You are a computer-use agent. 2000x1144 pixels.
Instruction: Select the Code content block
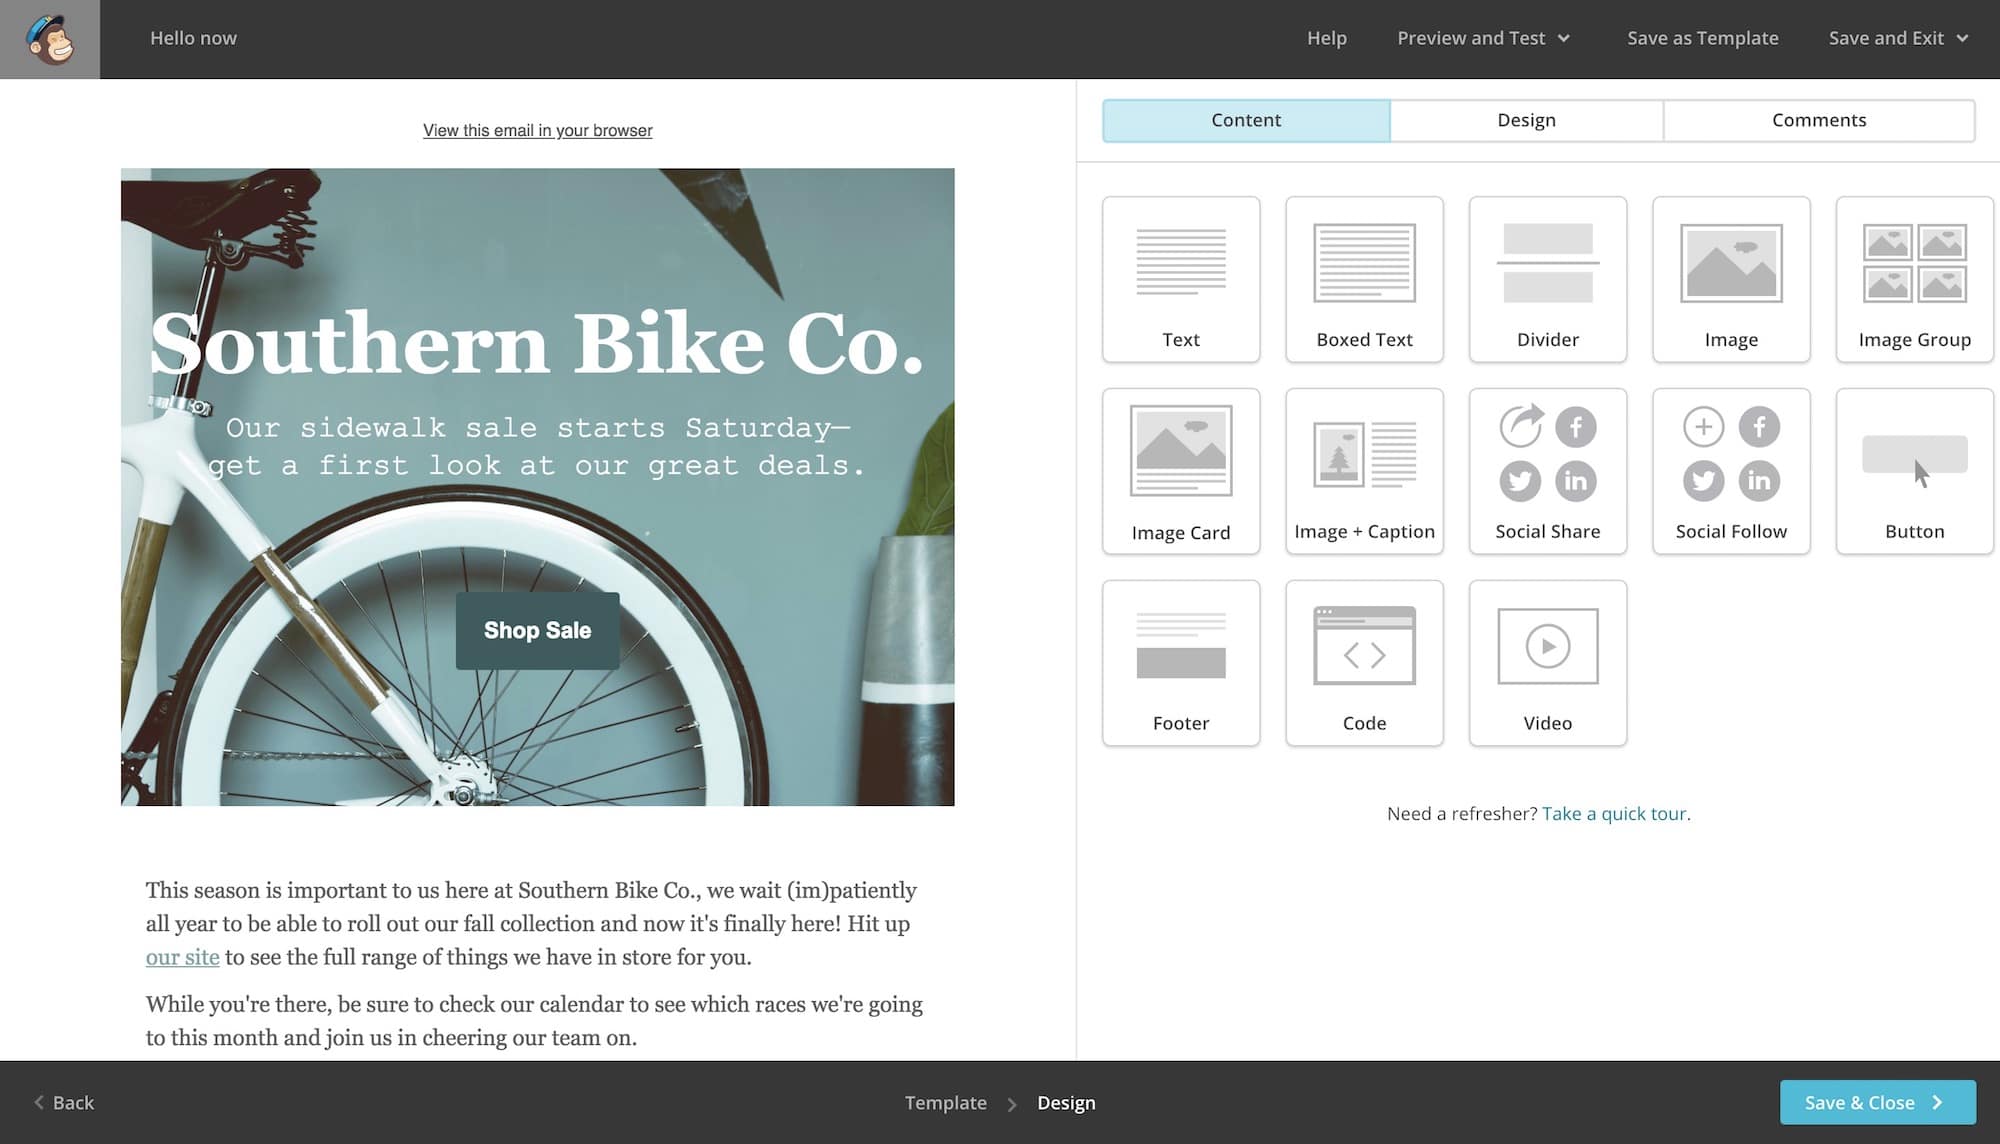coord(1364,662)
